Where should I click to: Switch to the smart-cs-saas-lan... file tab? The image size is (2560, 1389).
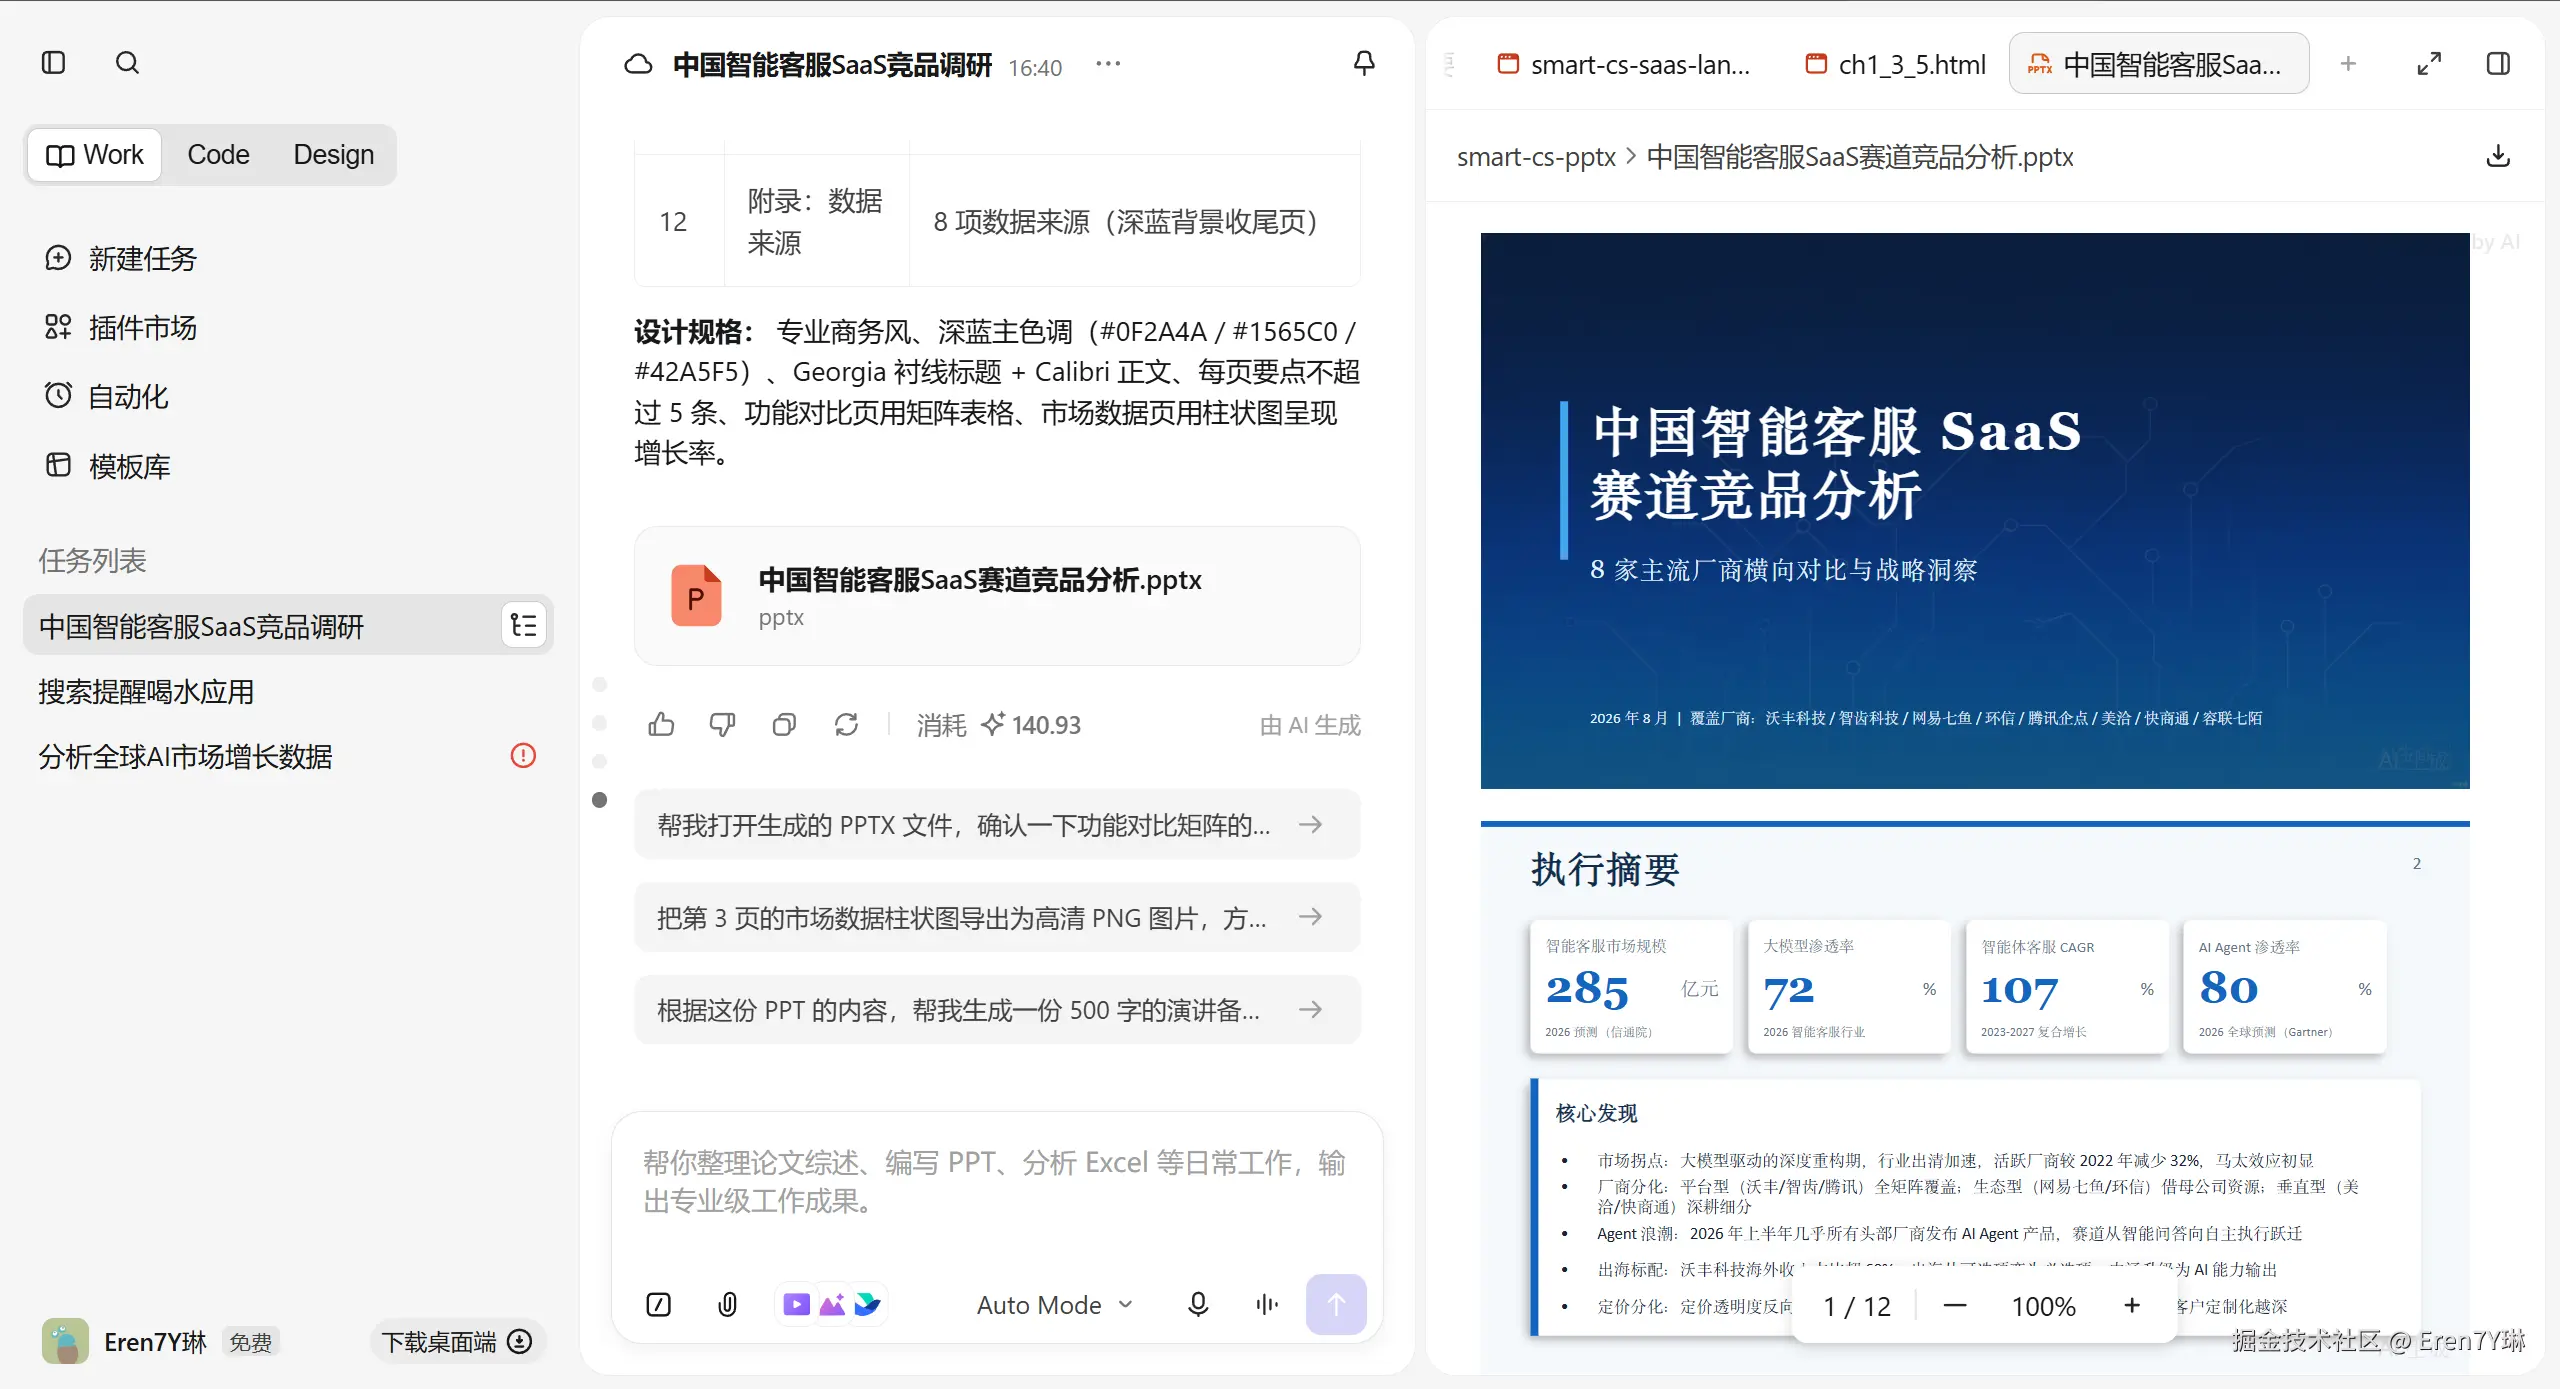[1623, 65]
